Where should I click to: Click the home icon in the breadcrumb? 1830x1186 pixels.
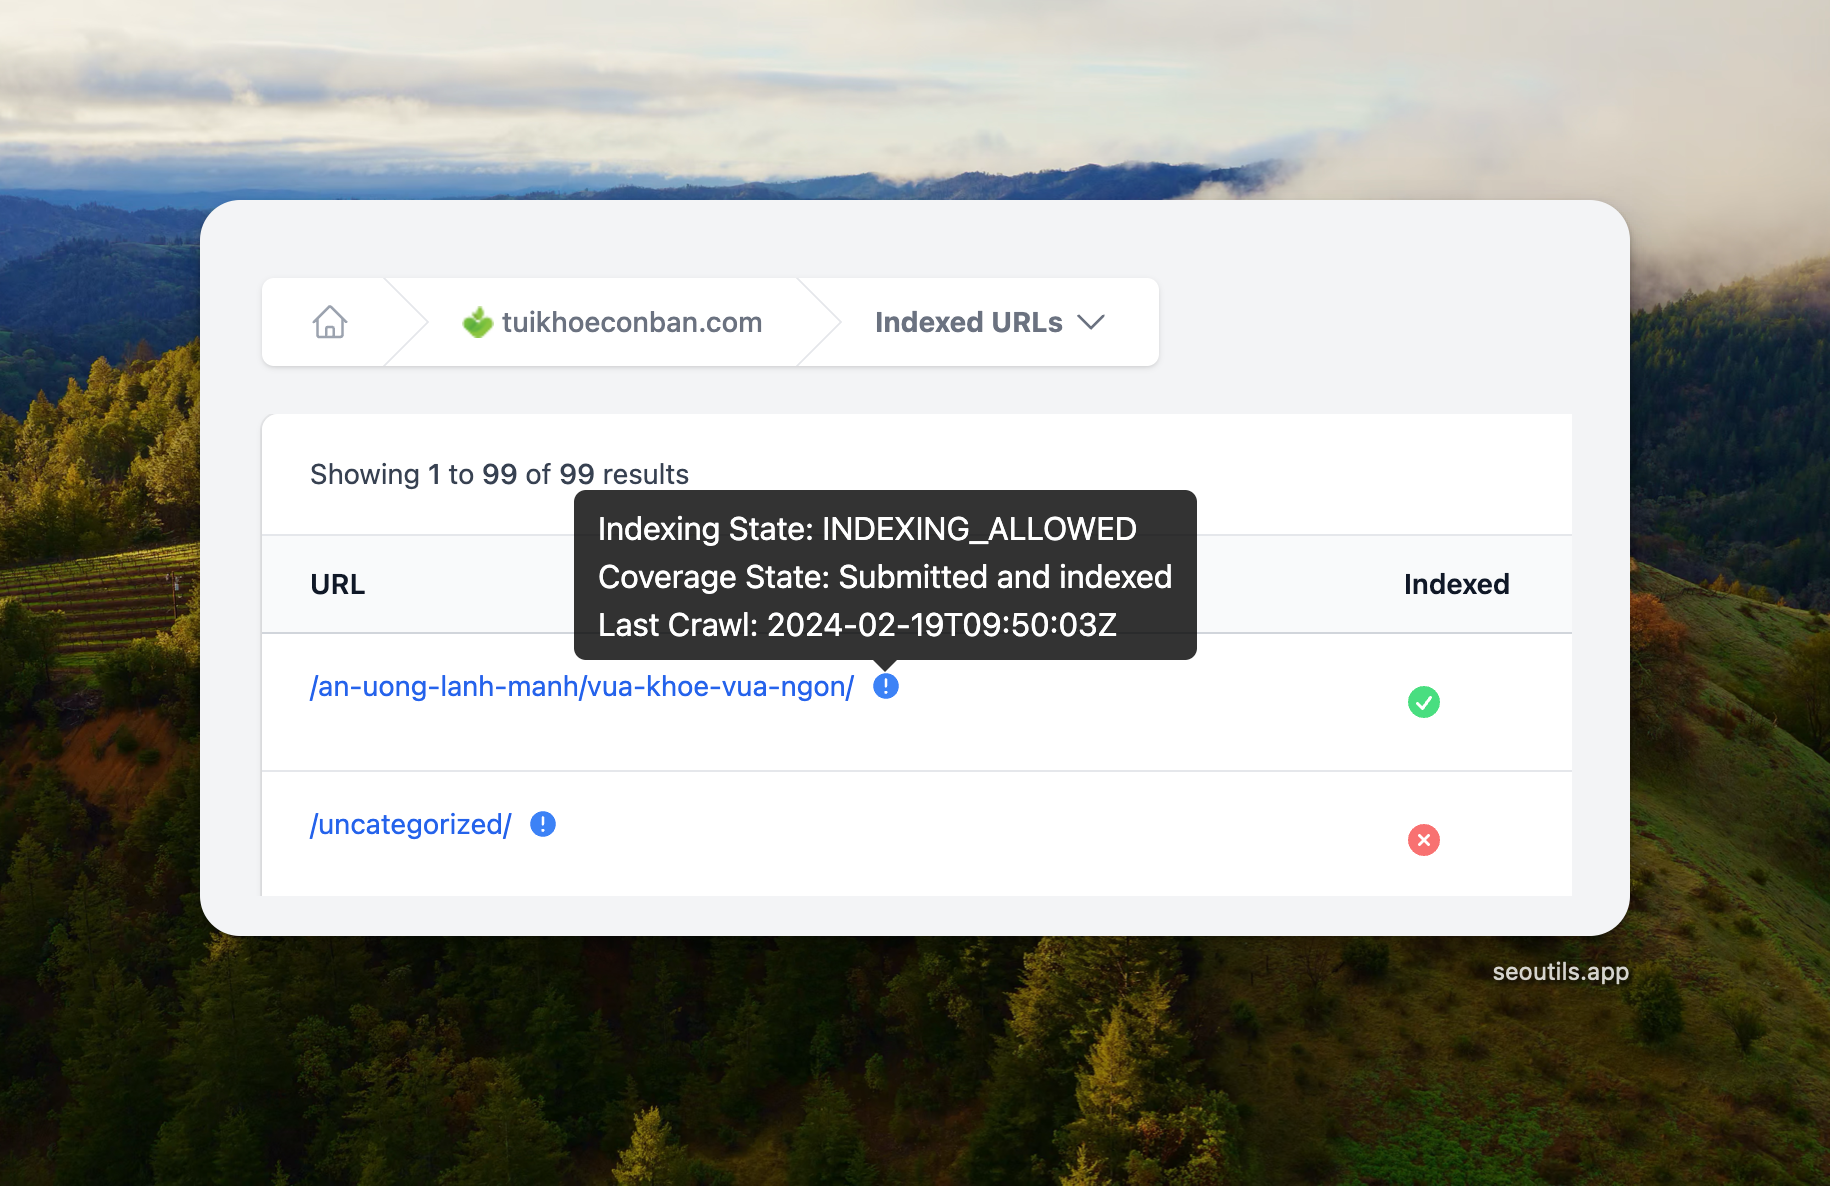(x=329, y=322)
